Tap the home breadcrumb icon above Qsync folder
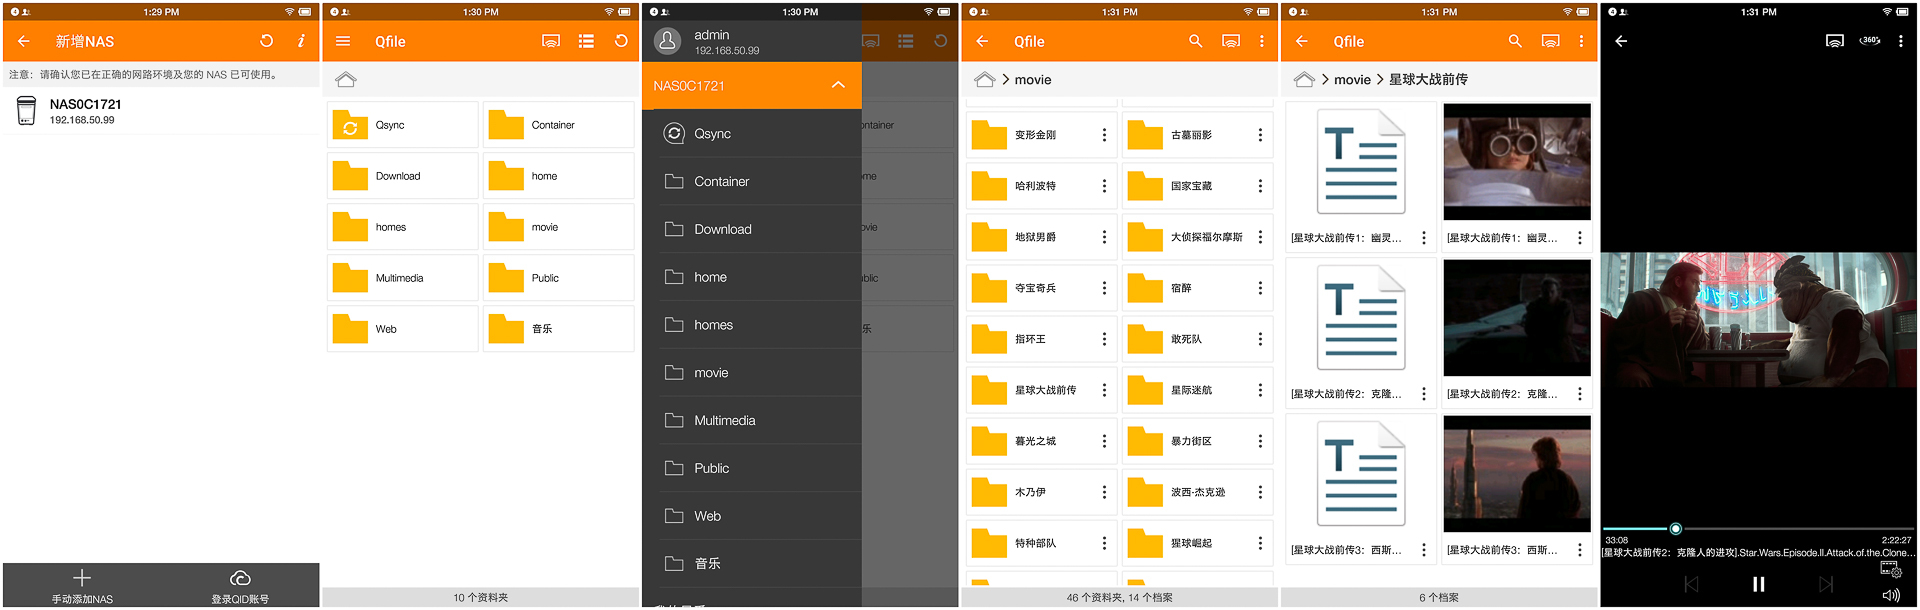Image resolution: width=1920 pixels, height=610 pixels. [x=346, y=79]
